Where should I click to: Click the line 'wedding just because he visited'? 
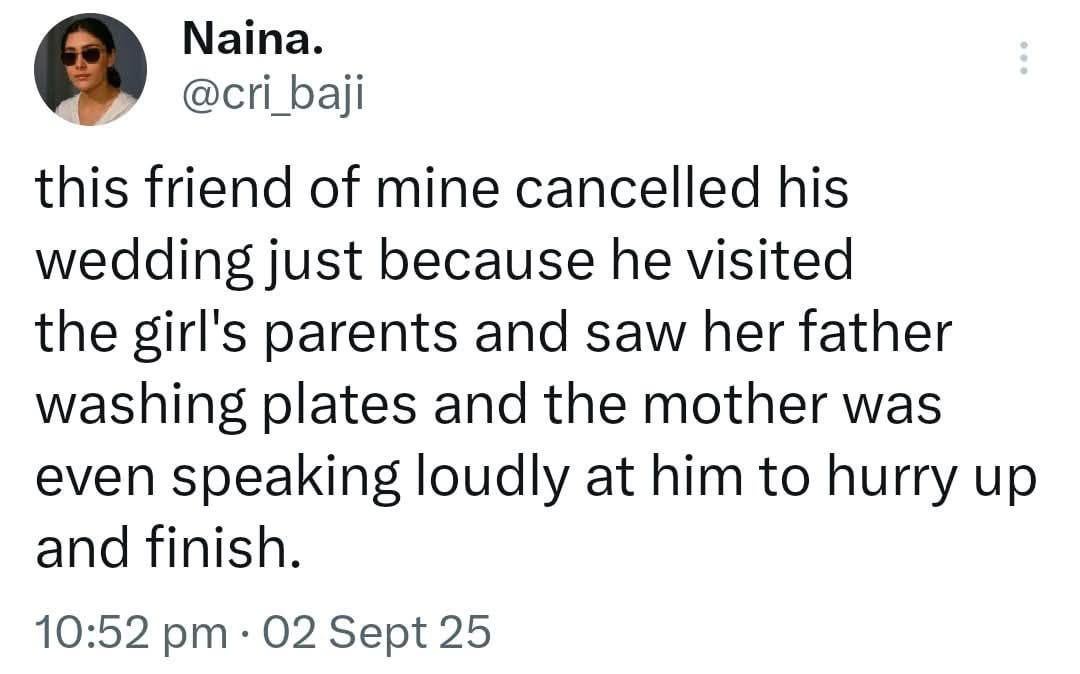pos(444,261)
